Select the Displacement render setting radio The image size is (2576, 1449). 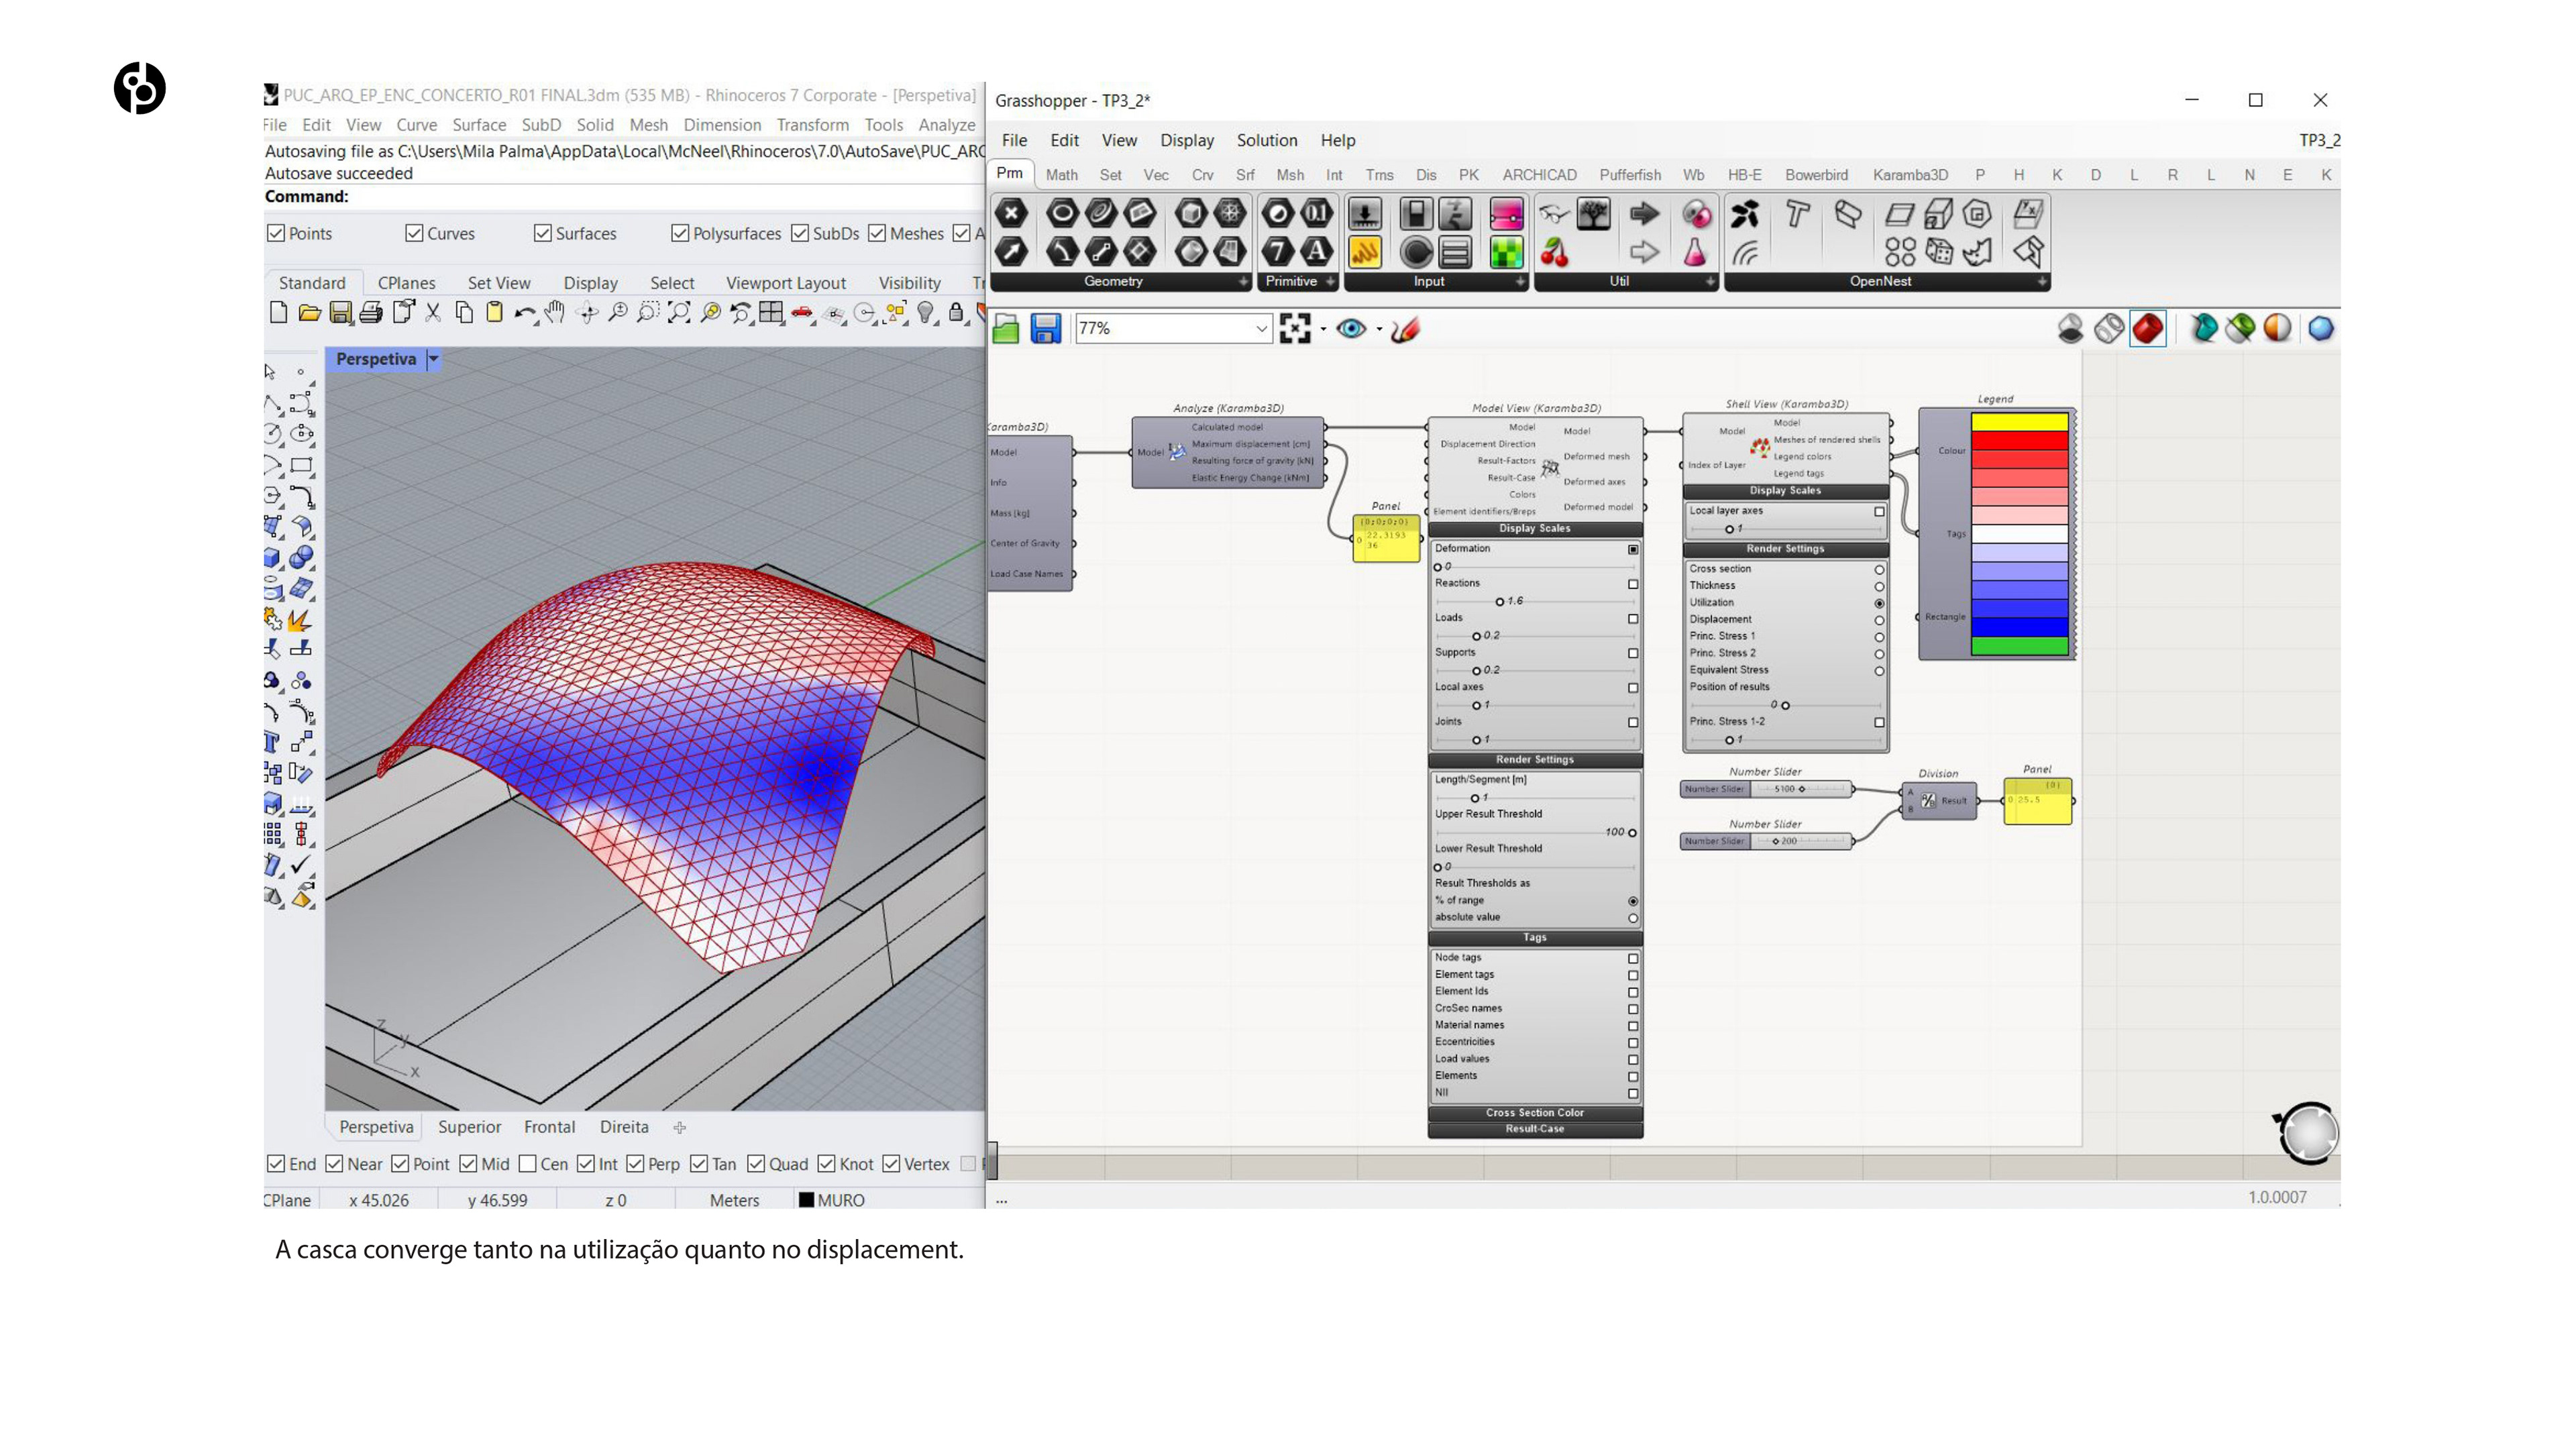pos(1879,620)
